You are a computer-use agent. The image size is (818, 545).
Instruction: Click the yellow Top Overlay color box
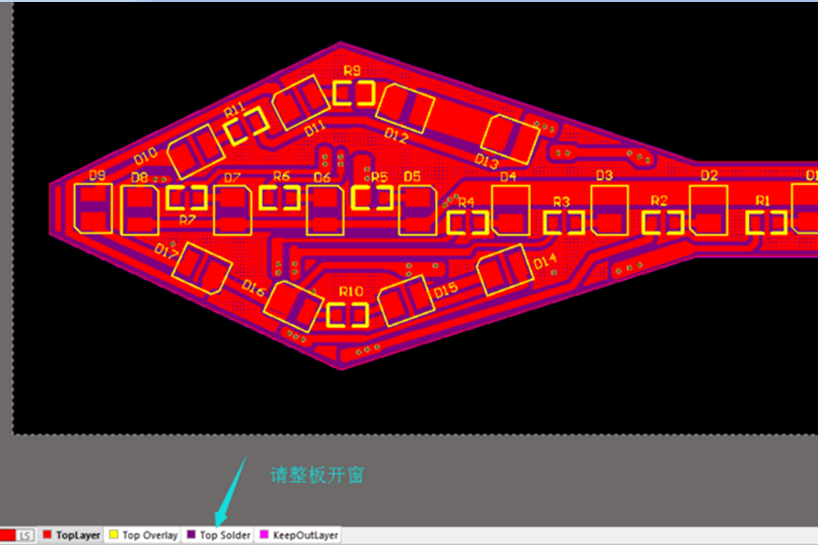coord(113,536)
